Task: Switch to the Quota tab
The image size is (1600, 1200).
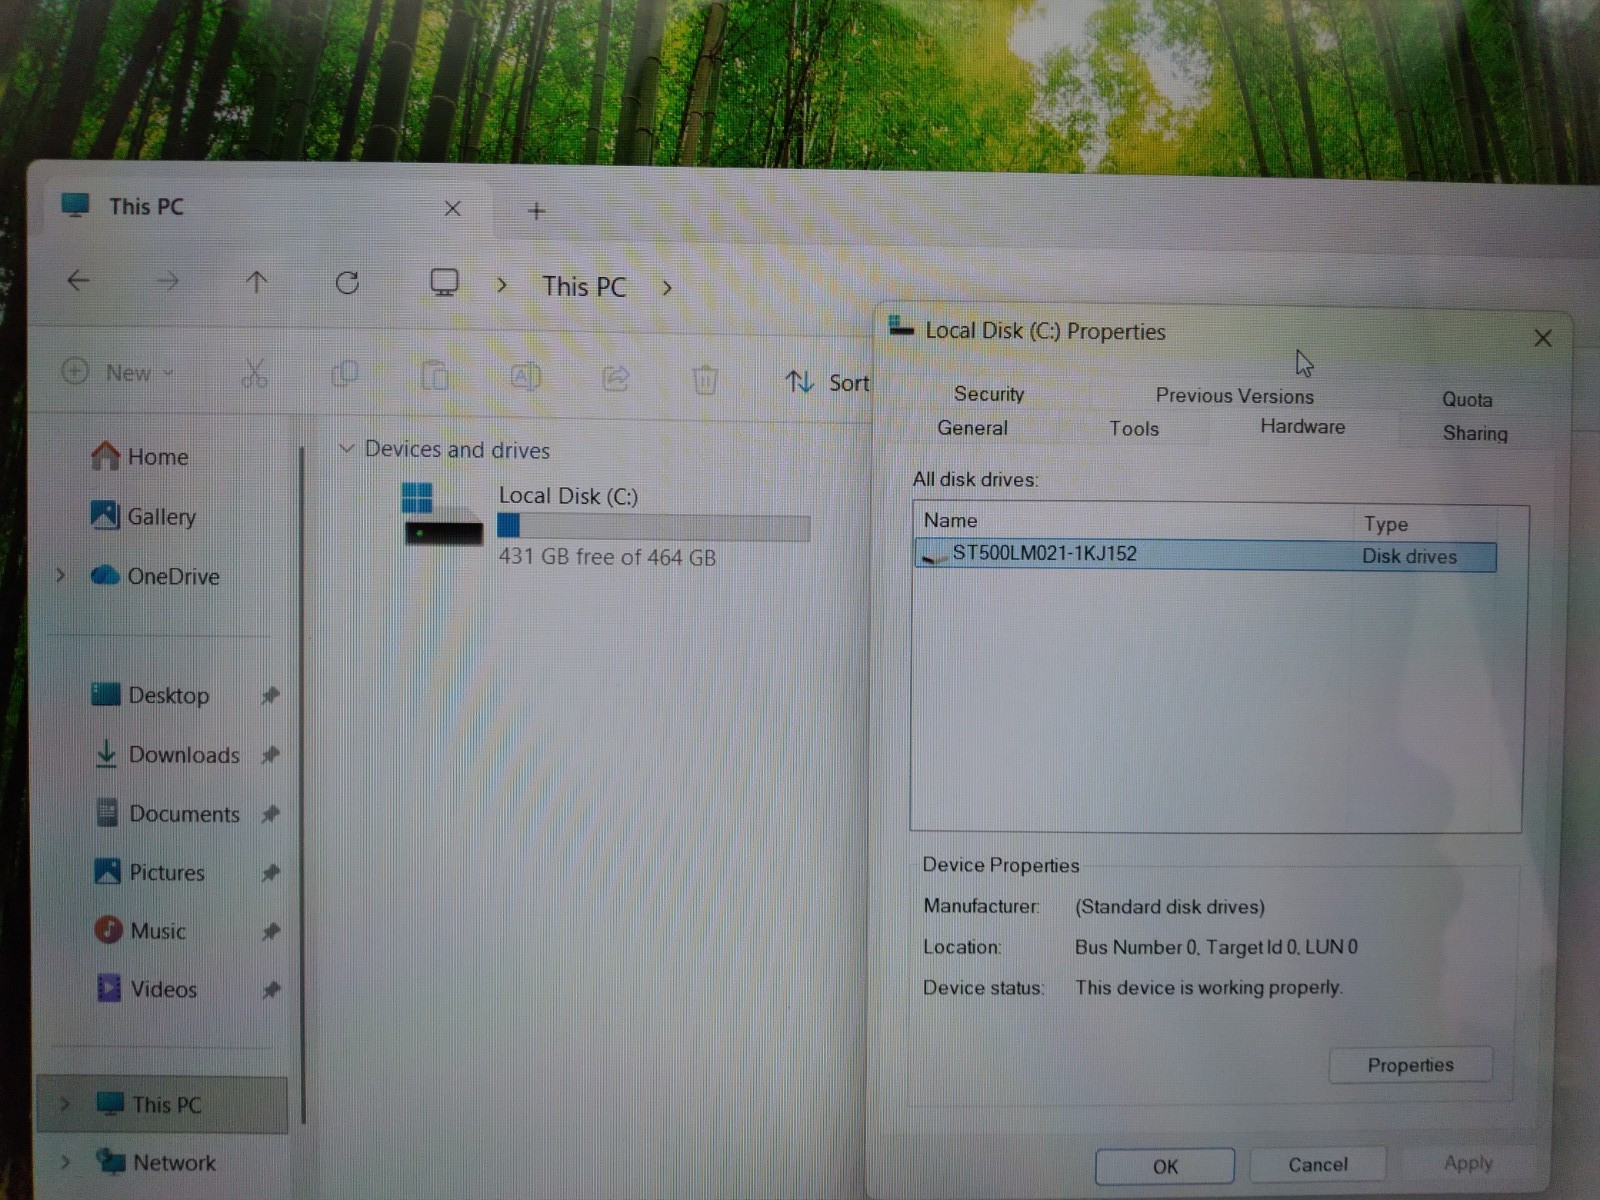Action: 1466,399
